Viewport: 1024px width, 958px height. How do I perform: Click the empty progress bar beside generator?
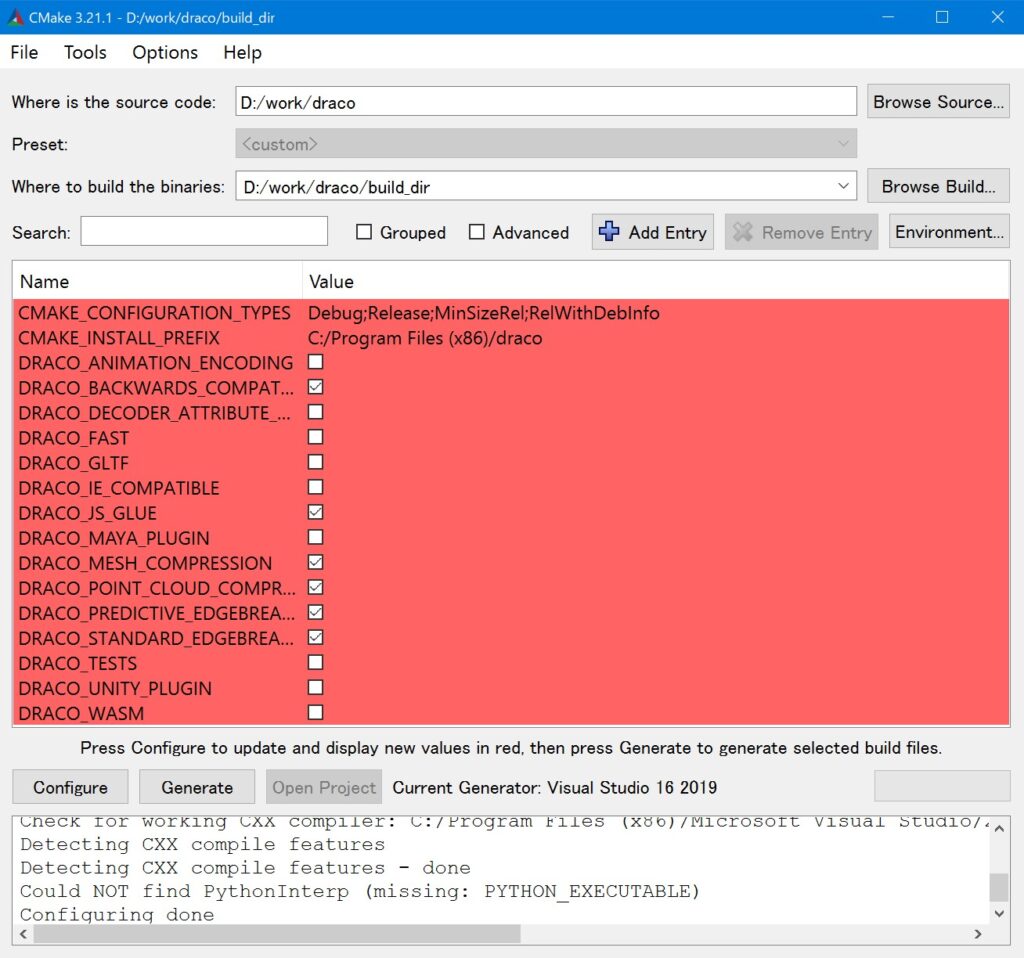pos(942,786)
